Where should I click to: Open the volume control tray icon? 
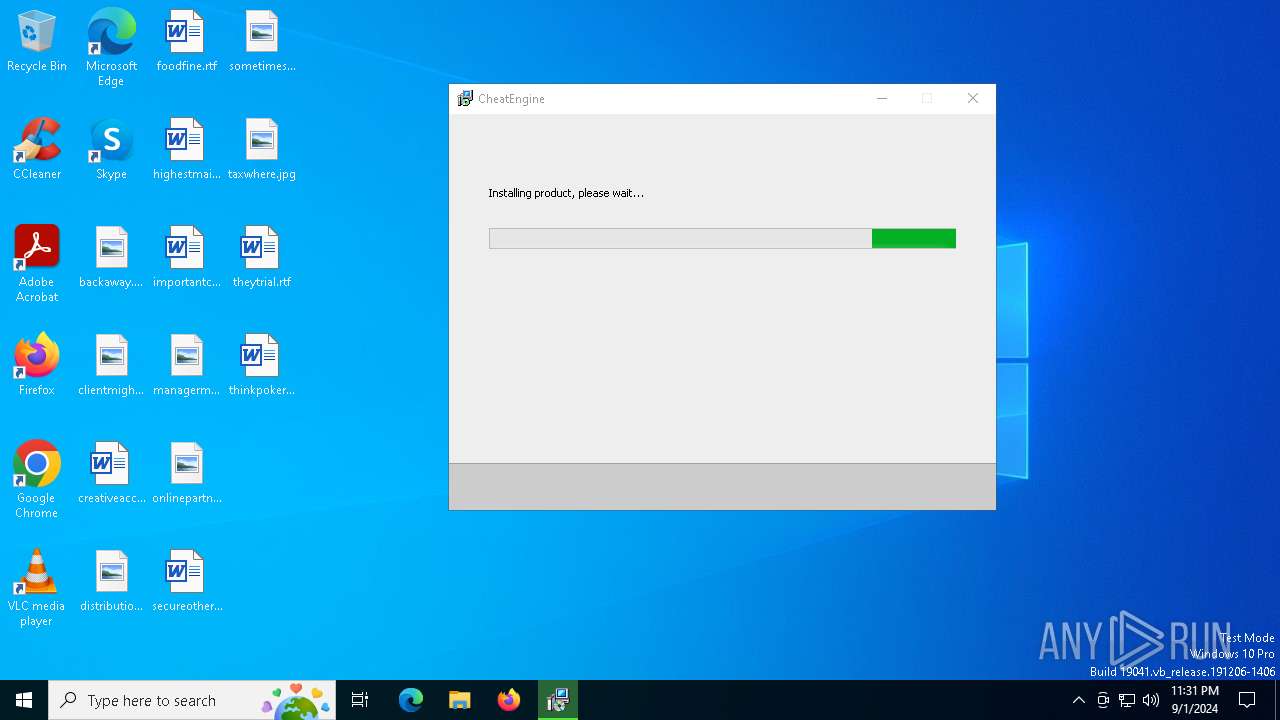[x=1151, y=700]
